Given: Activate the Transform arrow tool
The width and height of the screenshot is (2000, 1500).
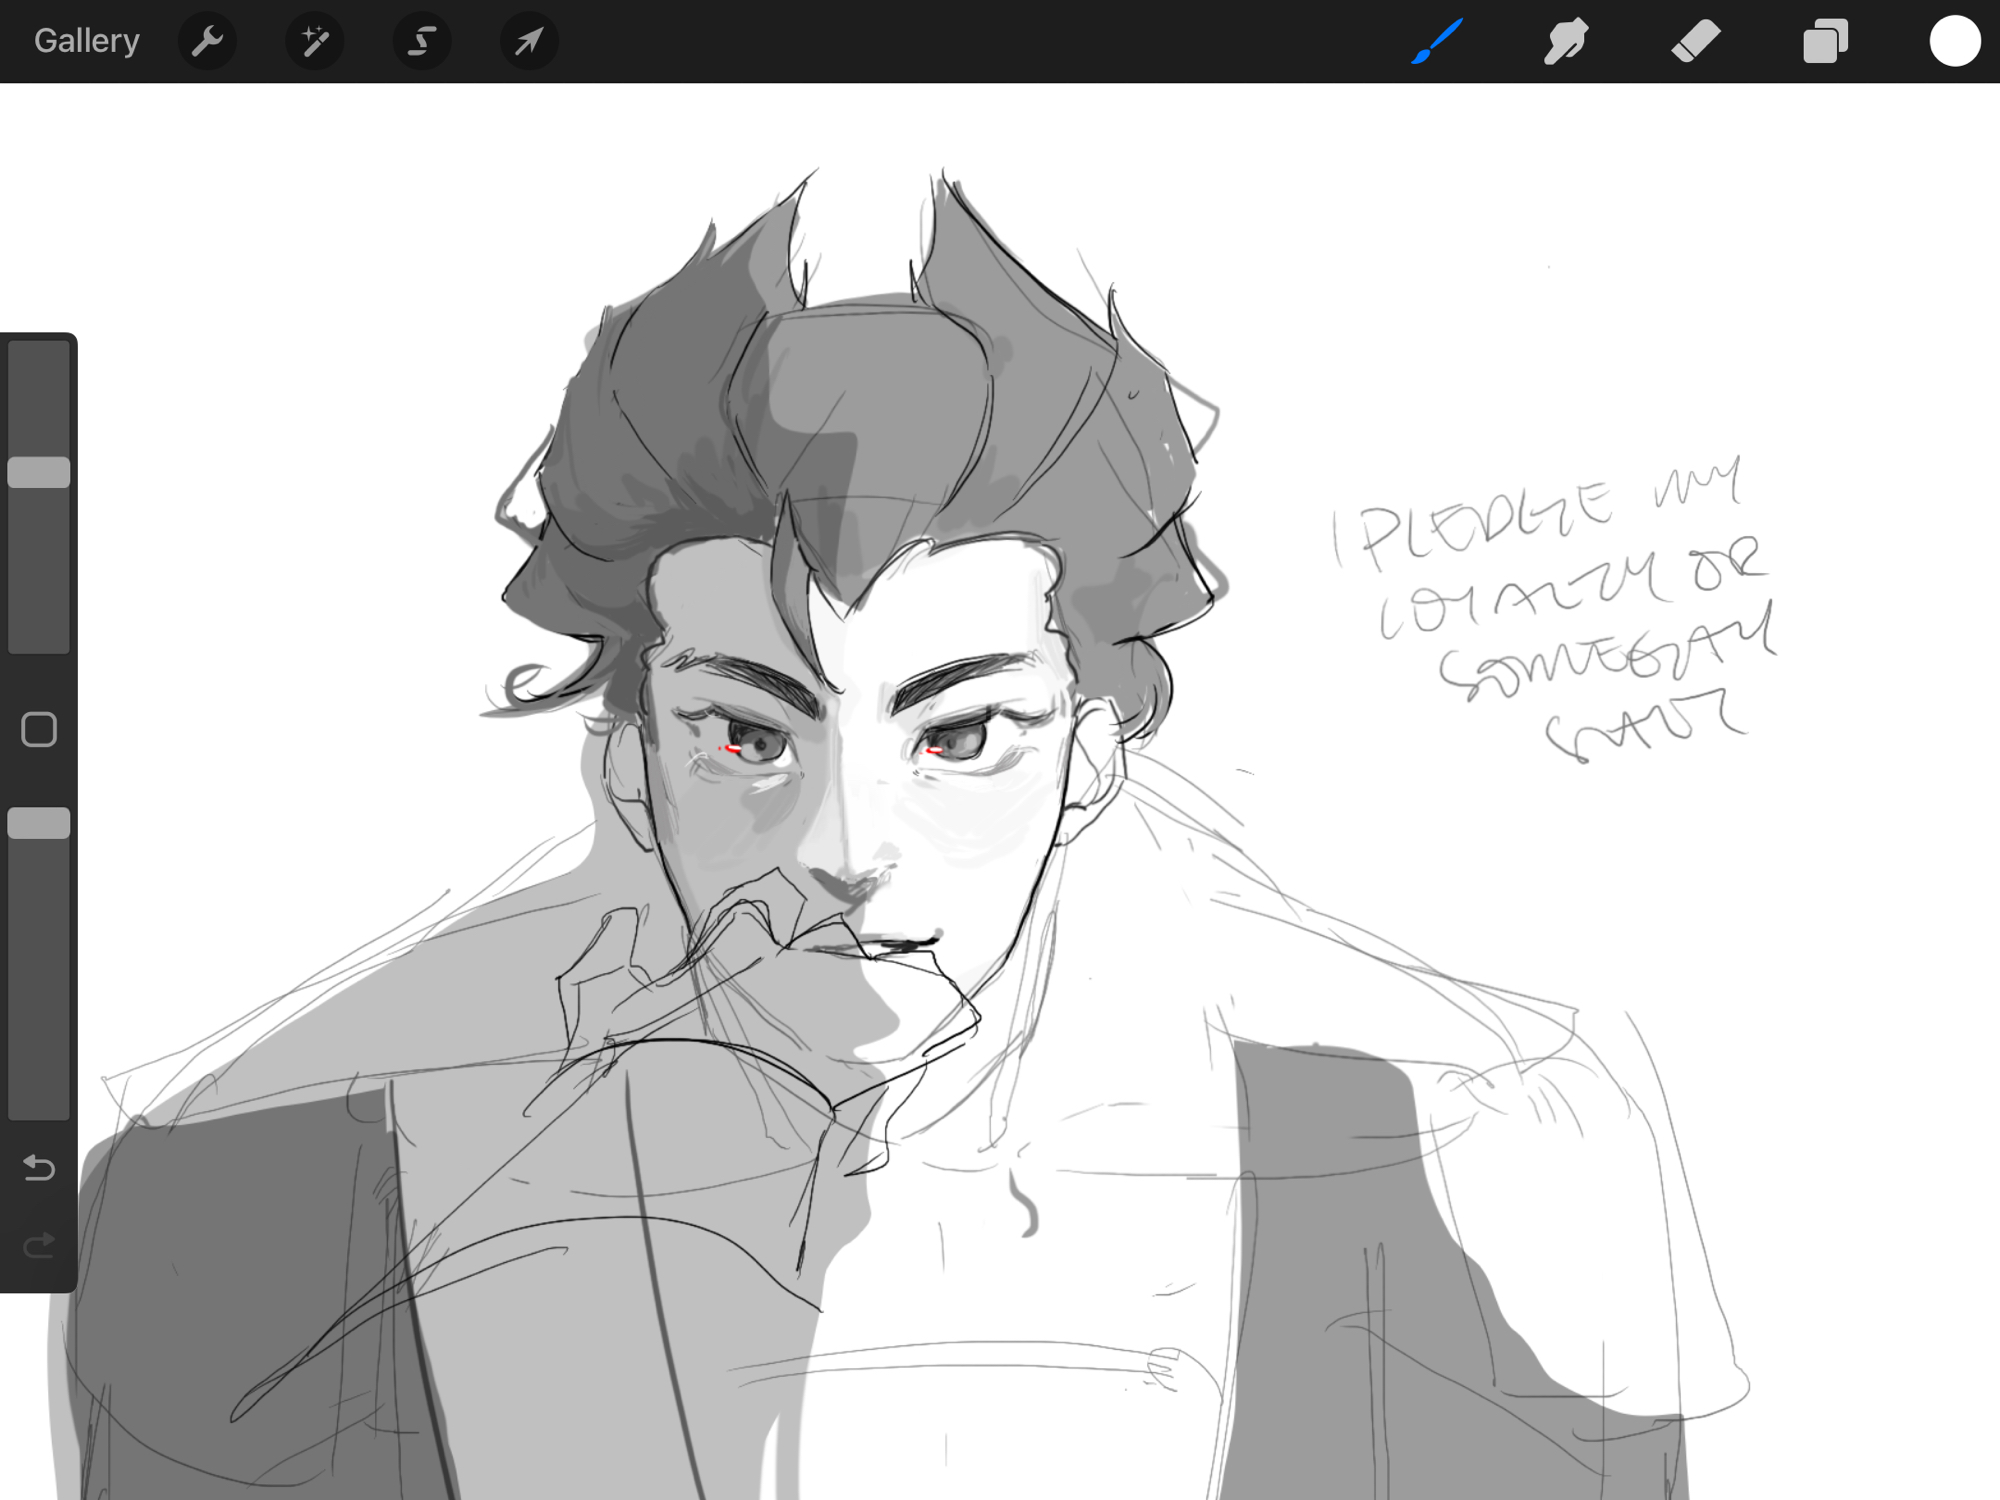Looking at the screenshot, I should [x=529, y=41].
